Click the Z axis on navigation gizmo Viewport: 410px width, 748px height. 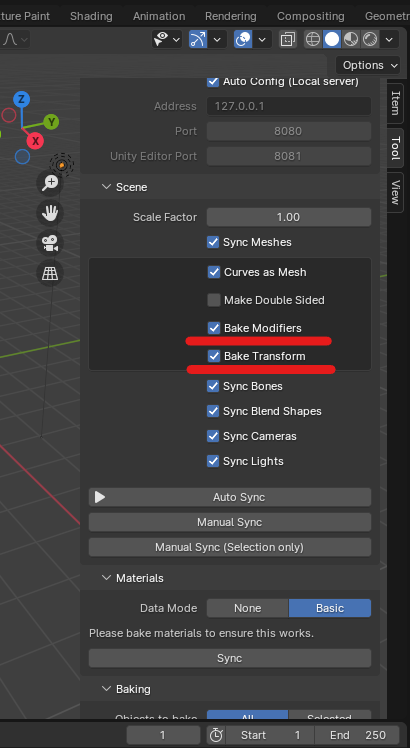tap(21, 99)
